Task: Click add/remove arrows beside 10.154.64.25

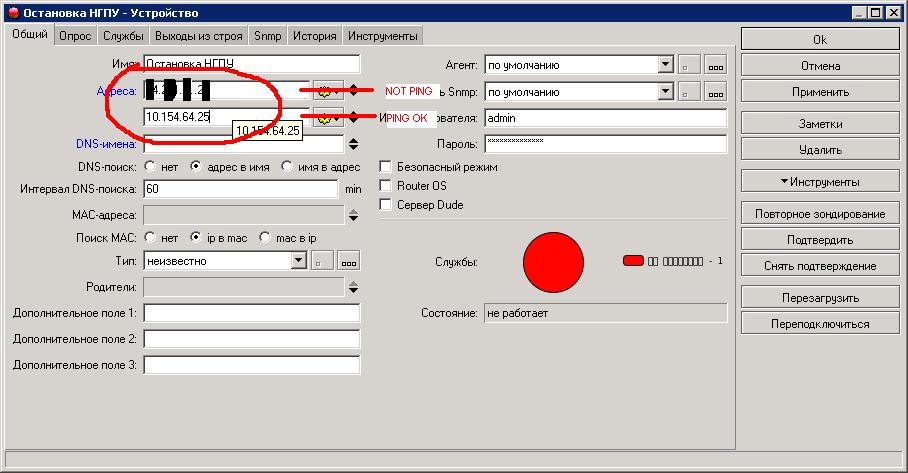Action: click(353, 118)
